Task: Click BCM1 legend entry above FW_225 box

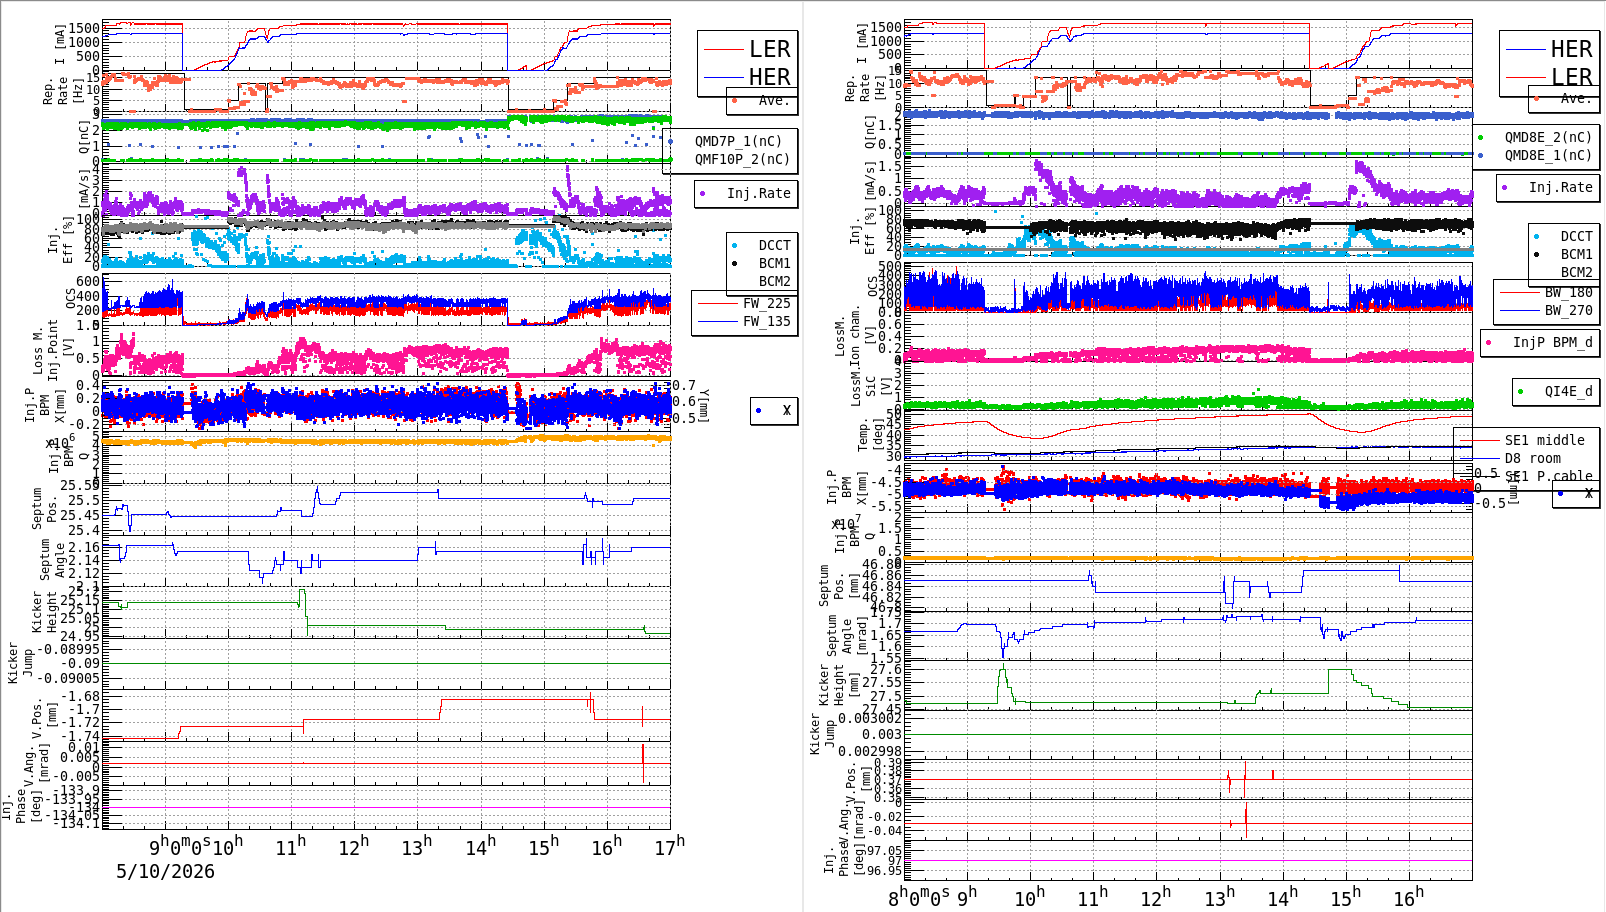Action: pyautogui.click(x=774, y=263)
